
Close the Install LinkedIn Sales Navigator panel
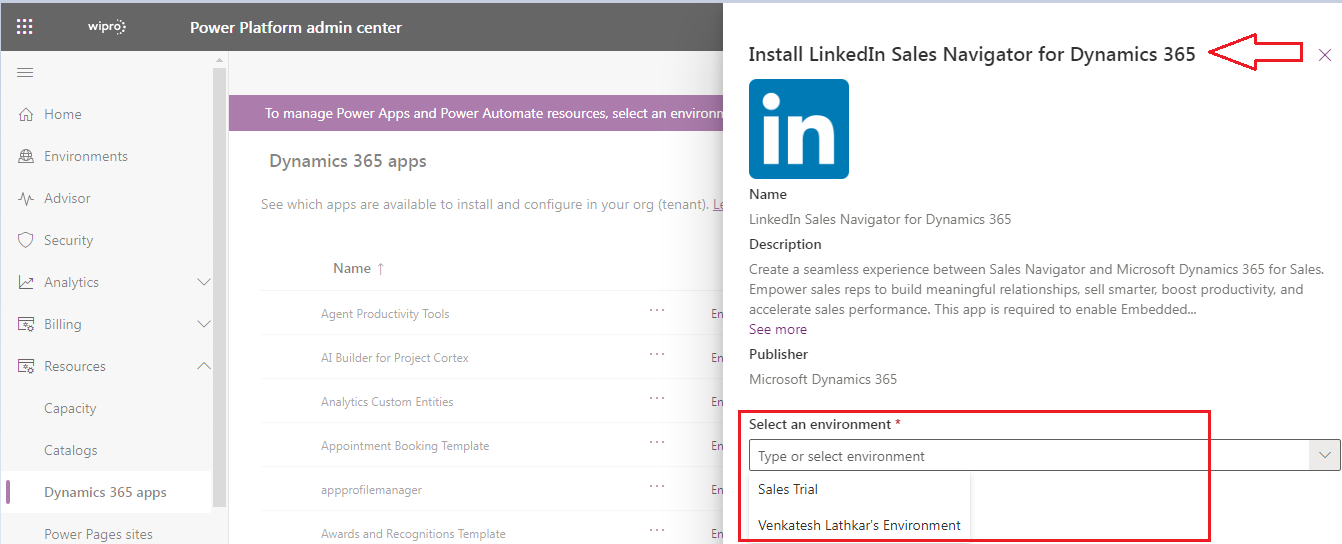tap(1325, 55)
